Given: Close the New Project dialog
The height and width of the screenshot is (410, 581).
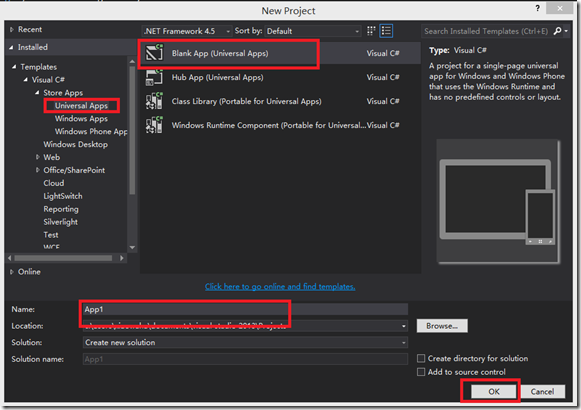Looking at the screenshot, I should [x=560, y=8].
